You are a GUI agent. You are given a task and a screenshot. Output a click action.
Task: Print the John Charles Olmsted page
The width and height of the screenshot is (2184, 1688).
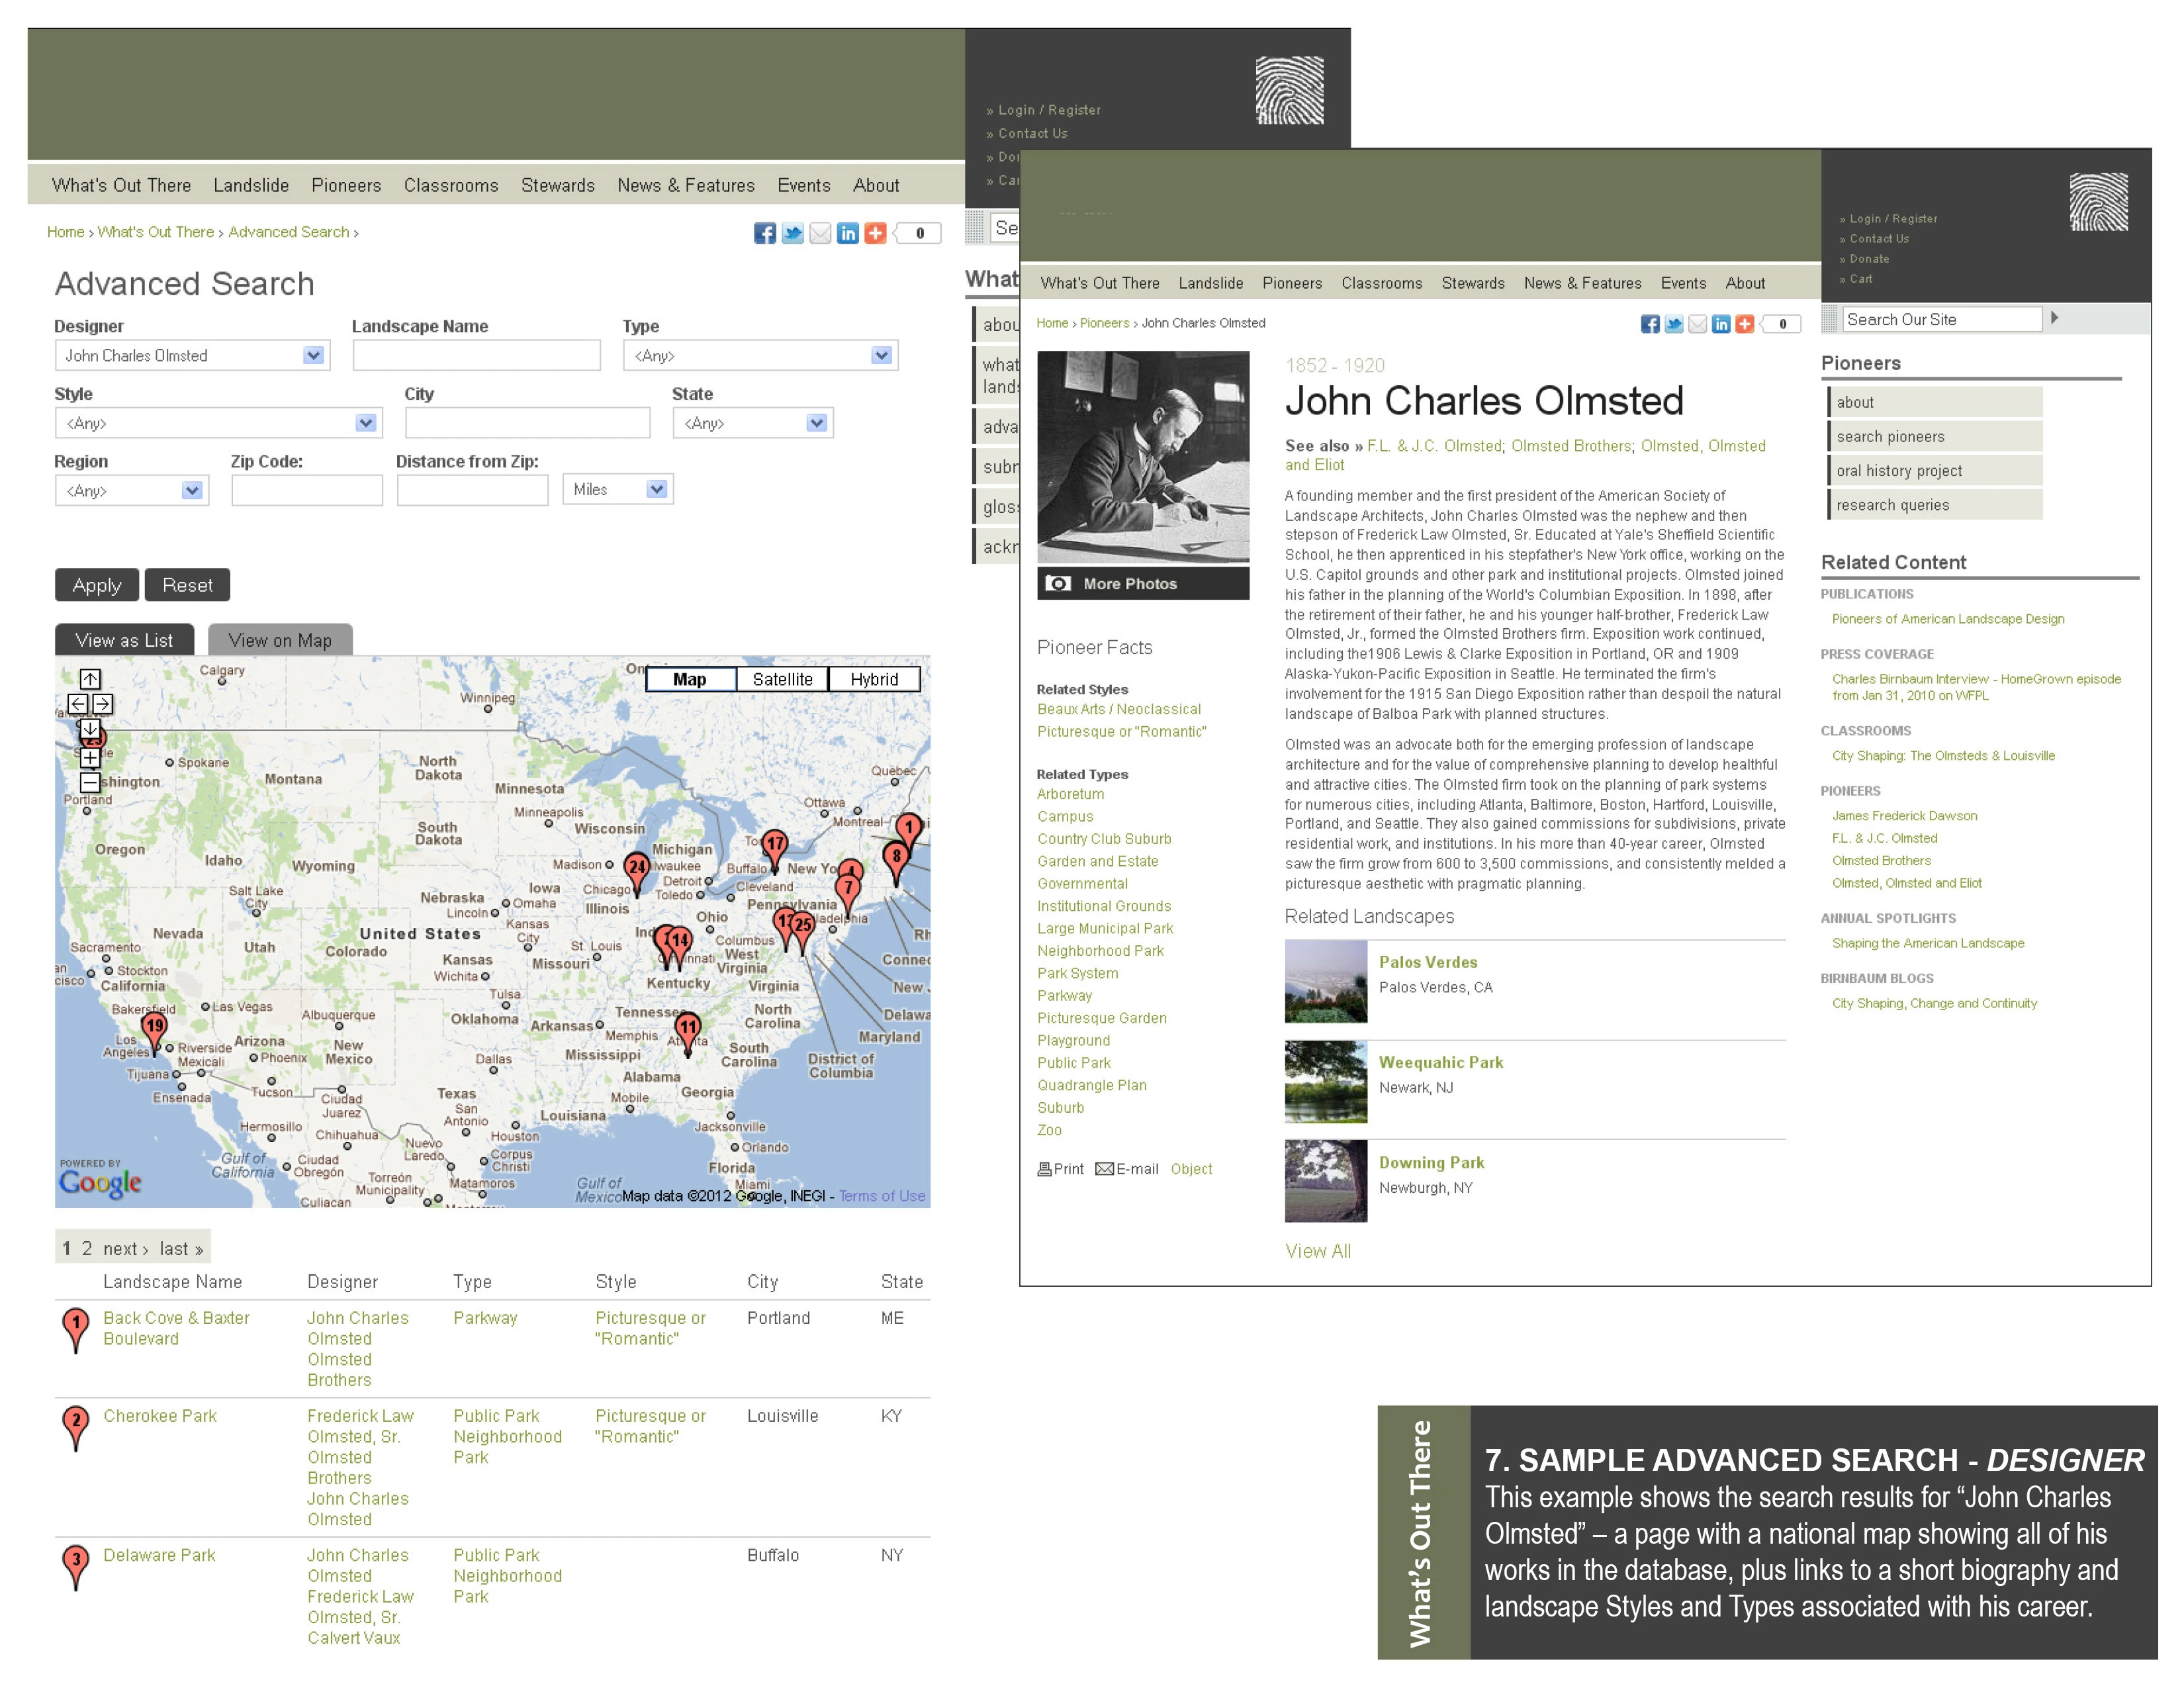click(1060, 1169)
